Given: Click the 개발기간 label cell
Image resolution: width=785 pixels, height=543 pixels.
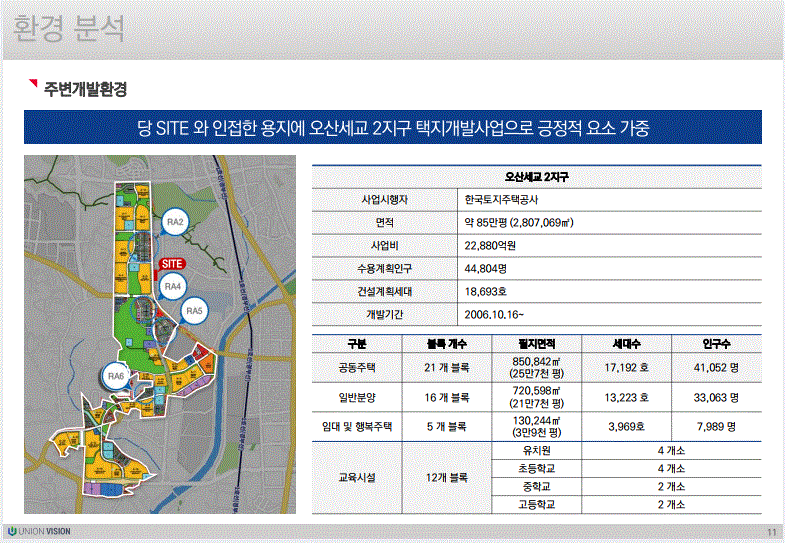Looking at the screenshot, I should point(384,315).
